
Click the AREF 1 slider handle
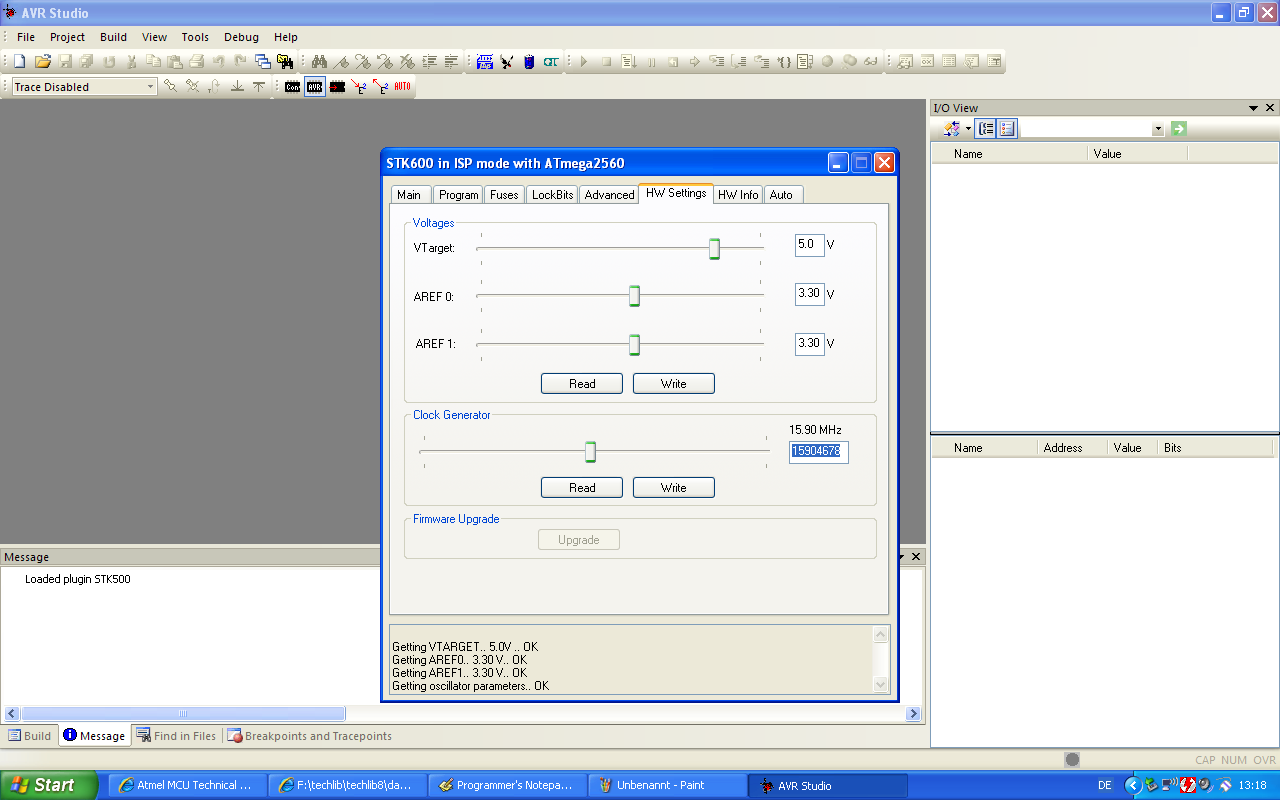coord(634,344)
